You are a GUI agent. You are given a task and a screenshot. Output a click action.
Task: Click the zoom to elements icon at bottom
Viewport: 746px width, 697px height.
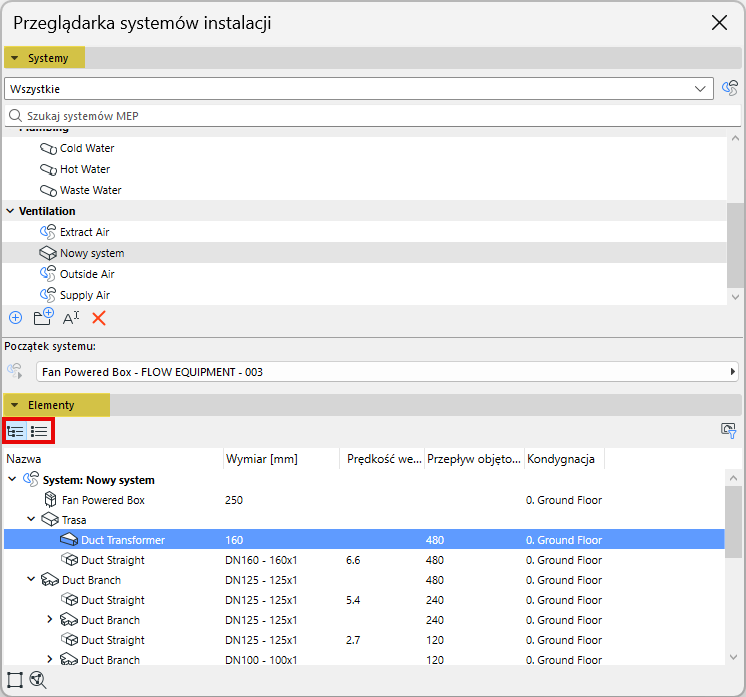(39, 680)
